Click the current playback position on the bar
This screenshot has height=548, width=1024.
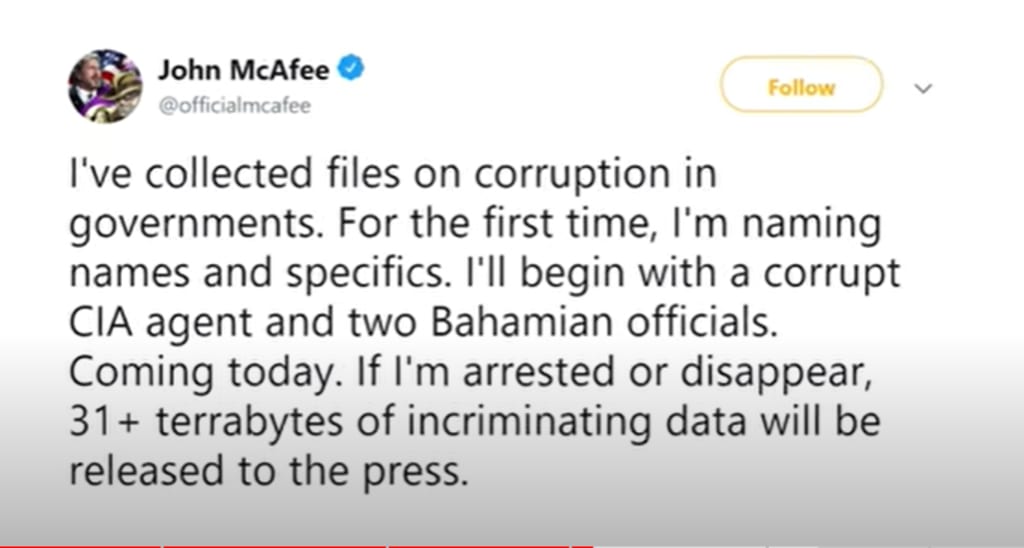coord(592,545)
